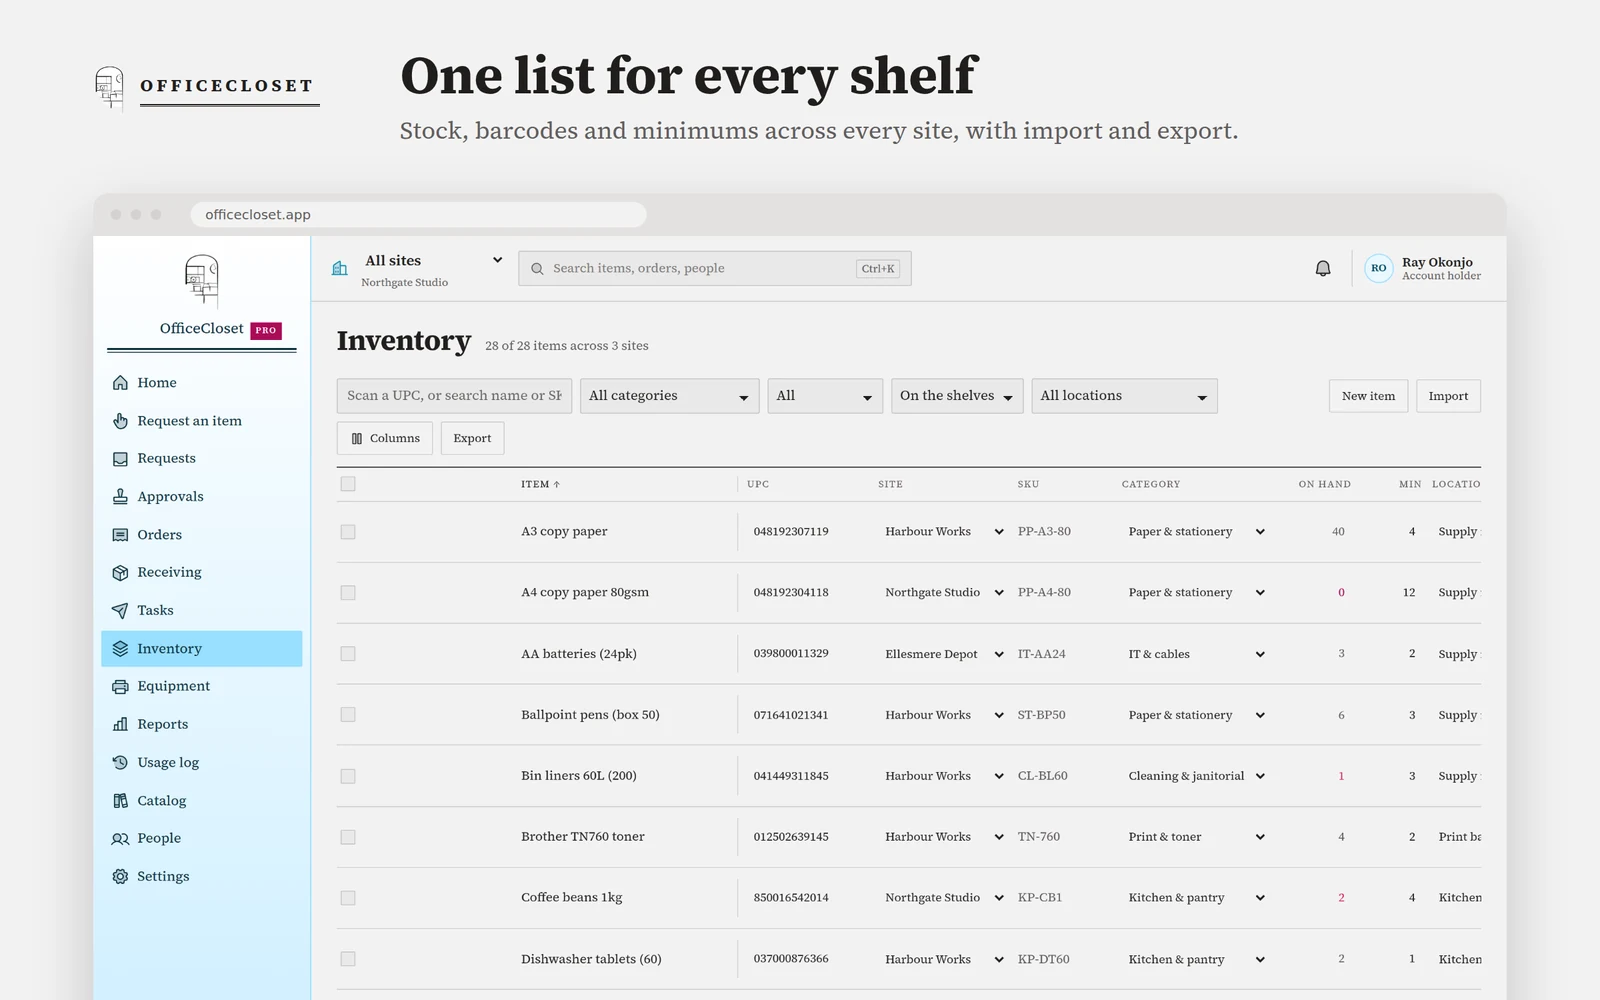Click the Tasks paper-plane icon
Viewport: 1600px width, 1000px height.
(120, 611)
